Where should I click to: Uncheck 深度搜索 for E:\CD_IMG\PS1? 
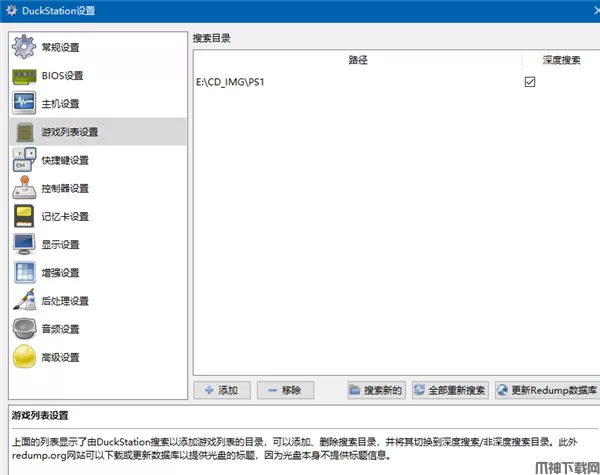(530, 82)
